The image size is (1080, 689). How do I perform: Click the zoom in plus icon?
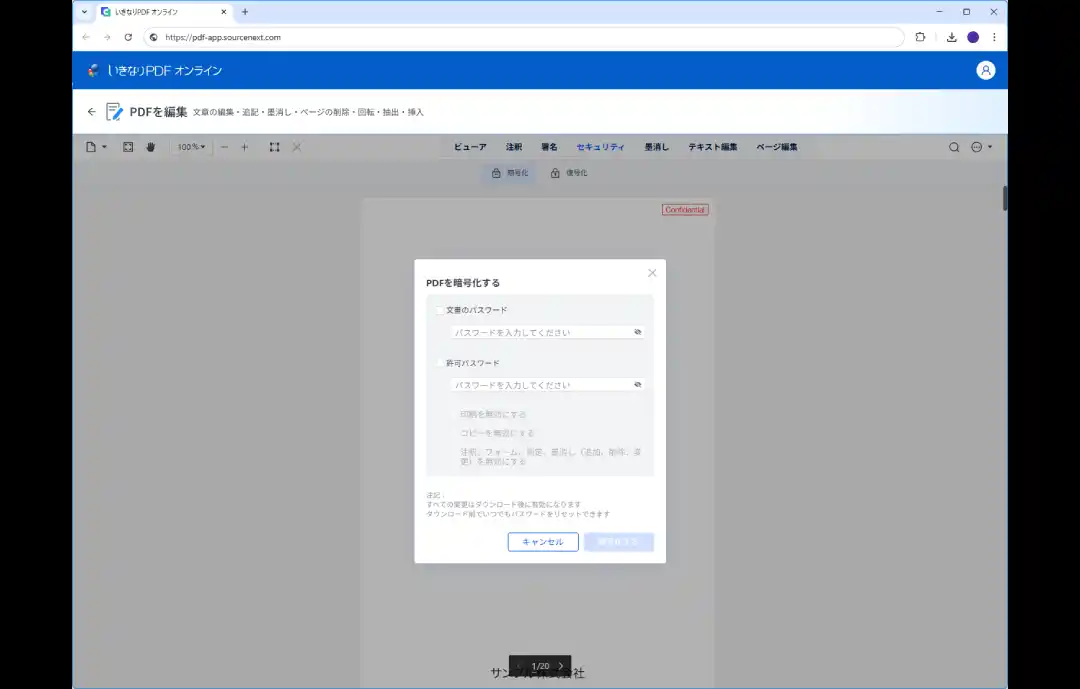(244, 147)
